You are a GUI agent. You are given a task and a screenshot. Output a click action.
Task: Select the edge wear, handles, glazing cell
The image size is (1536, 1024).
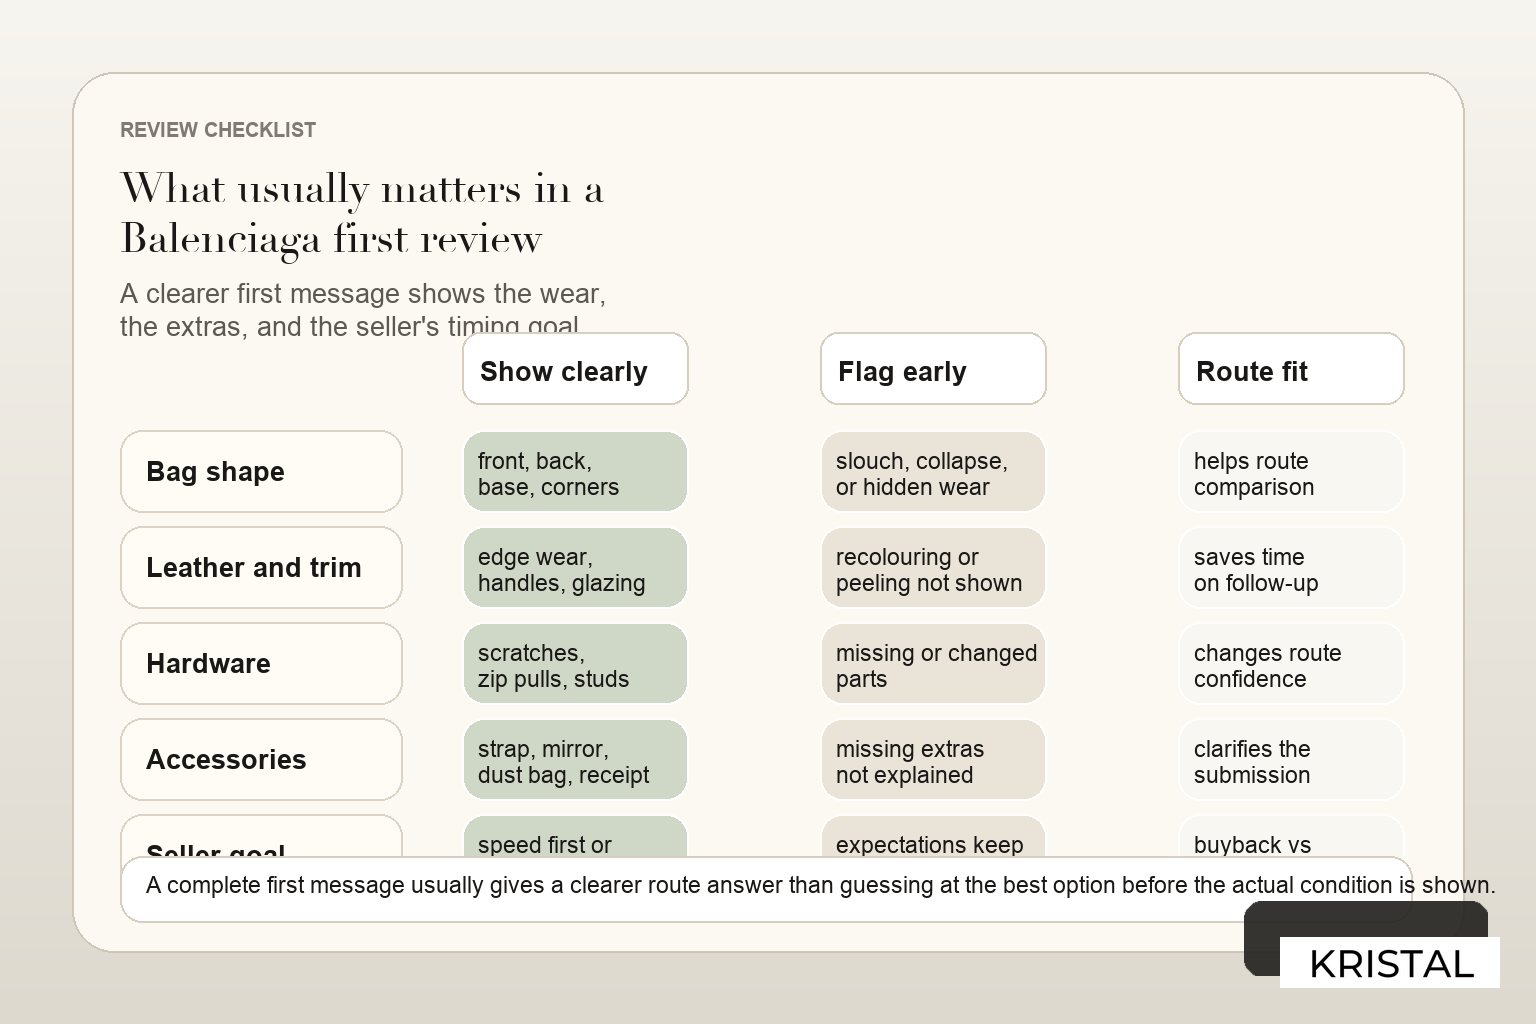point(575,568)
